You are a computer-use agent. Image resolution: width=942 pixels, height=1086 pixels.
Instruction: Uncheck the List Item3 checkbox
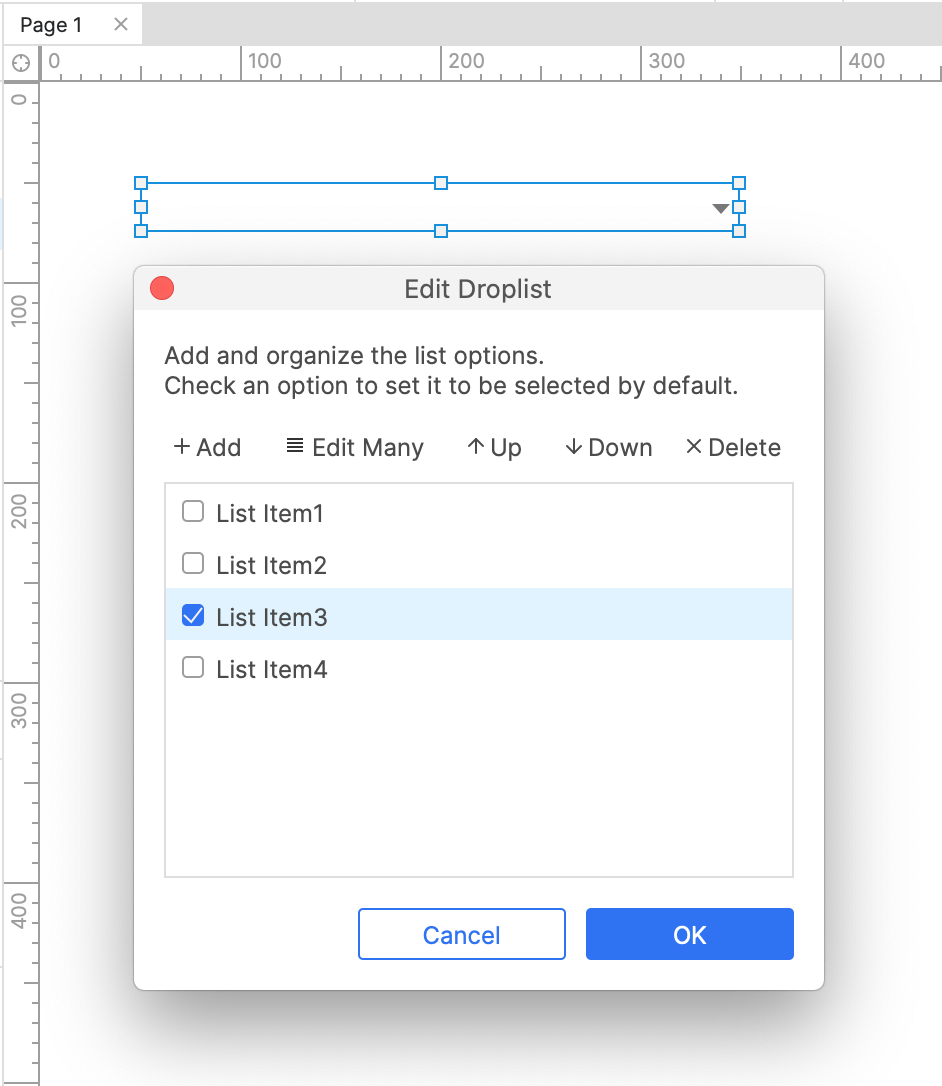pyautogui.click(x=193, y=616)
